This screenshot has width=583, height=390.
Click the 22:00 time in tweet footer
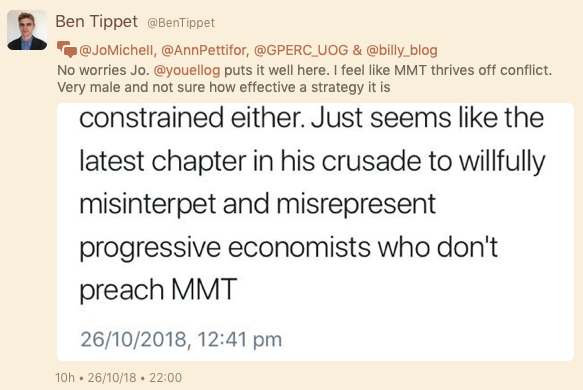[x=165, y=378]
